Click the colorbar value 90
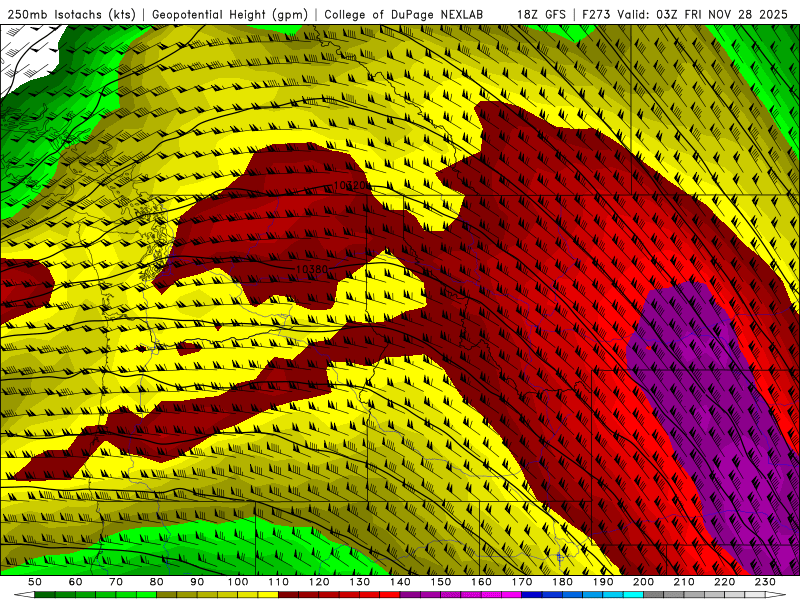The width and height of the screenshot is (800, 600). coord(197,582)
